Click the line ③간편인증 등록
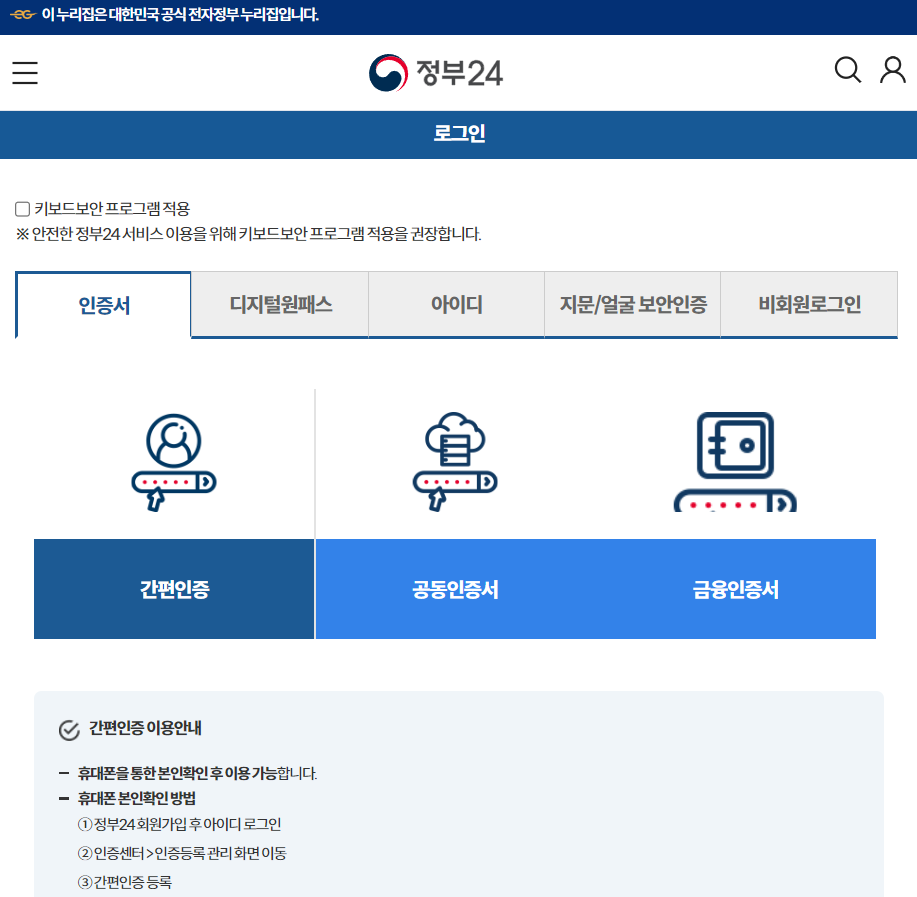 [x=125, y=882]
